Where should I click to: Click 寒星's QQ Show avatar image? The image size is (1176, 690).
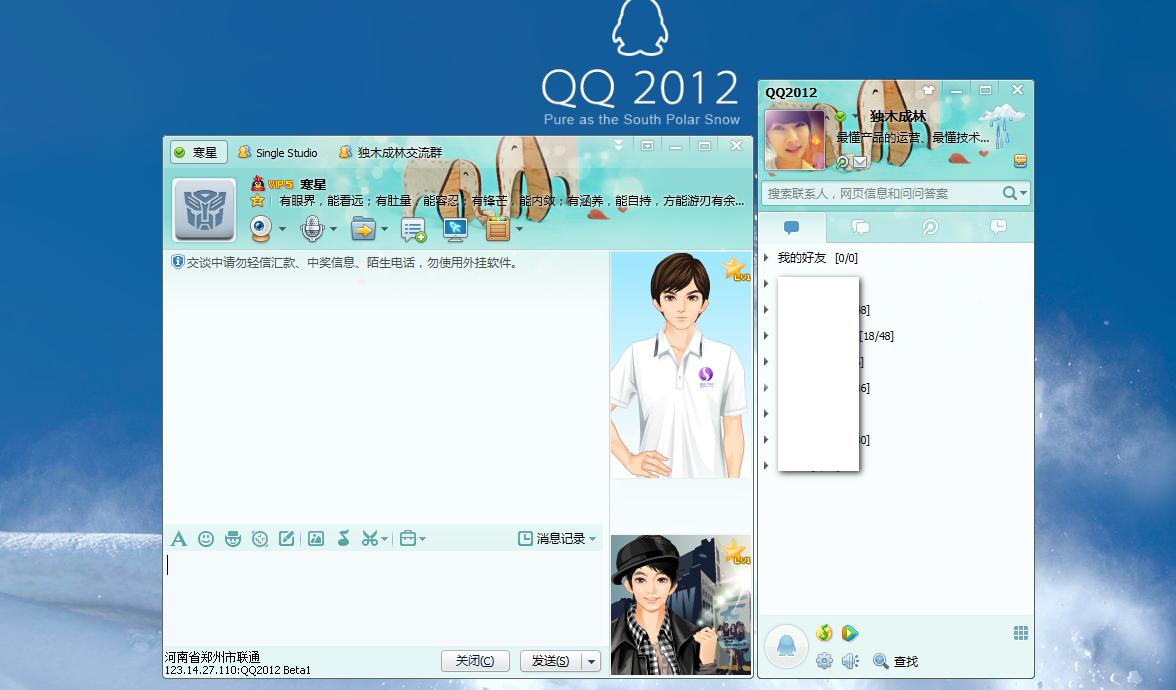pos(681,364)
